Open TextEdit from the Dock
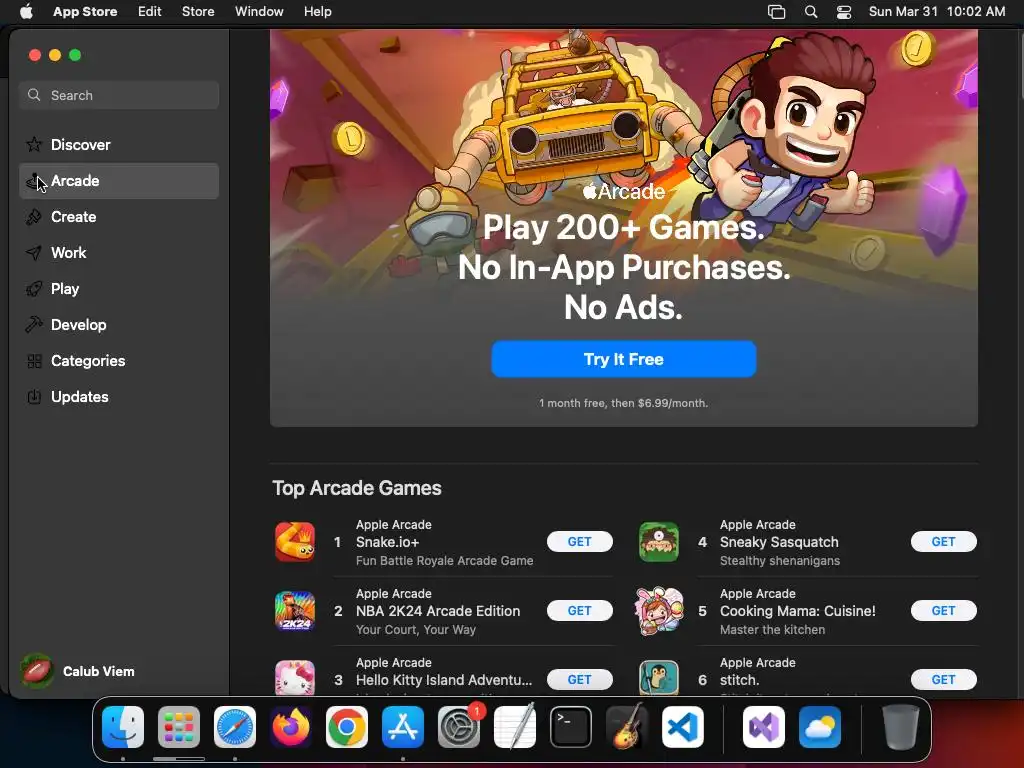 [x=515, y=727]
